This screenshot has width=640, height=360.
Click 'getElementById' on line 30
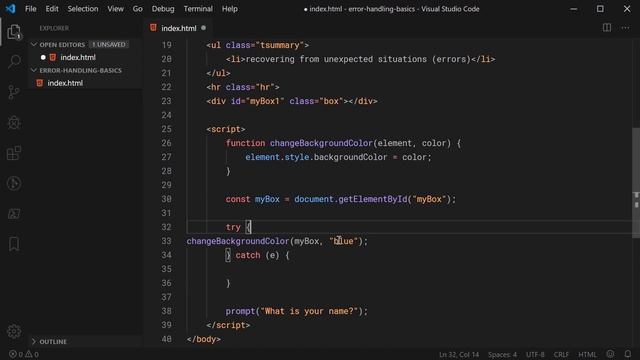click(373, 199)
